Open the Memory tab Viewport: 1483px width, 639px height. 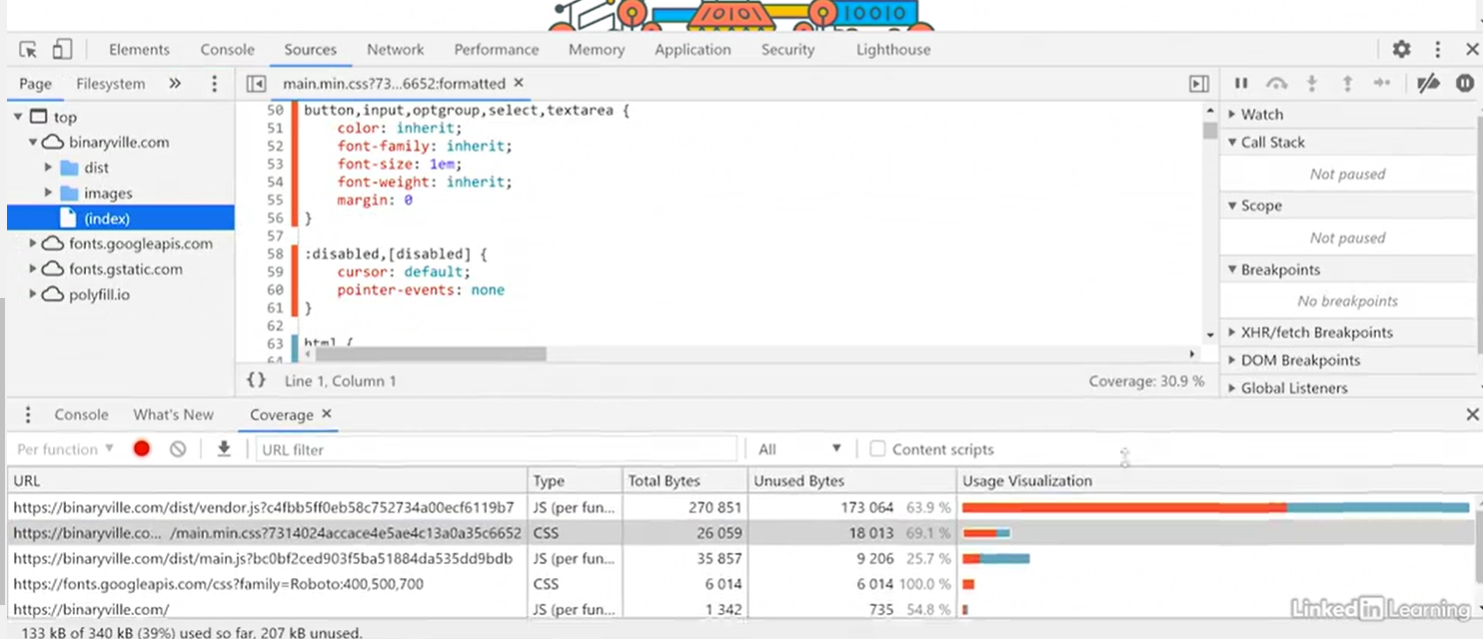pyautogui.click(x=596, y=49)
